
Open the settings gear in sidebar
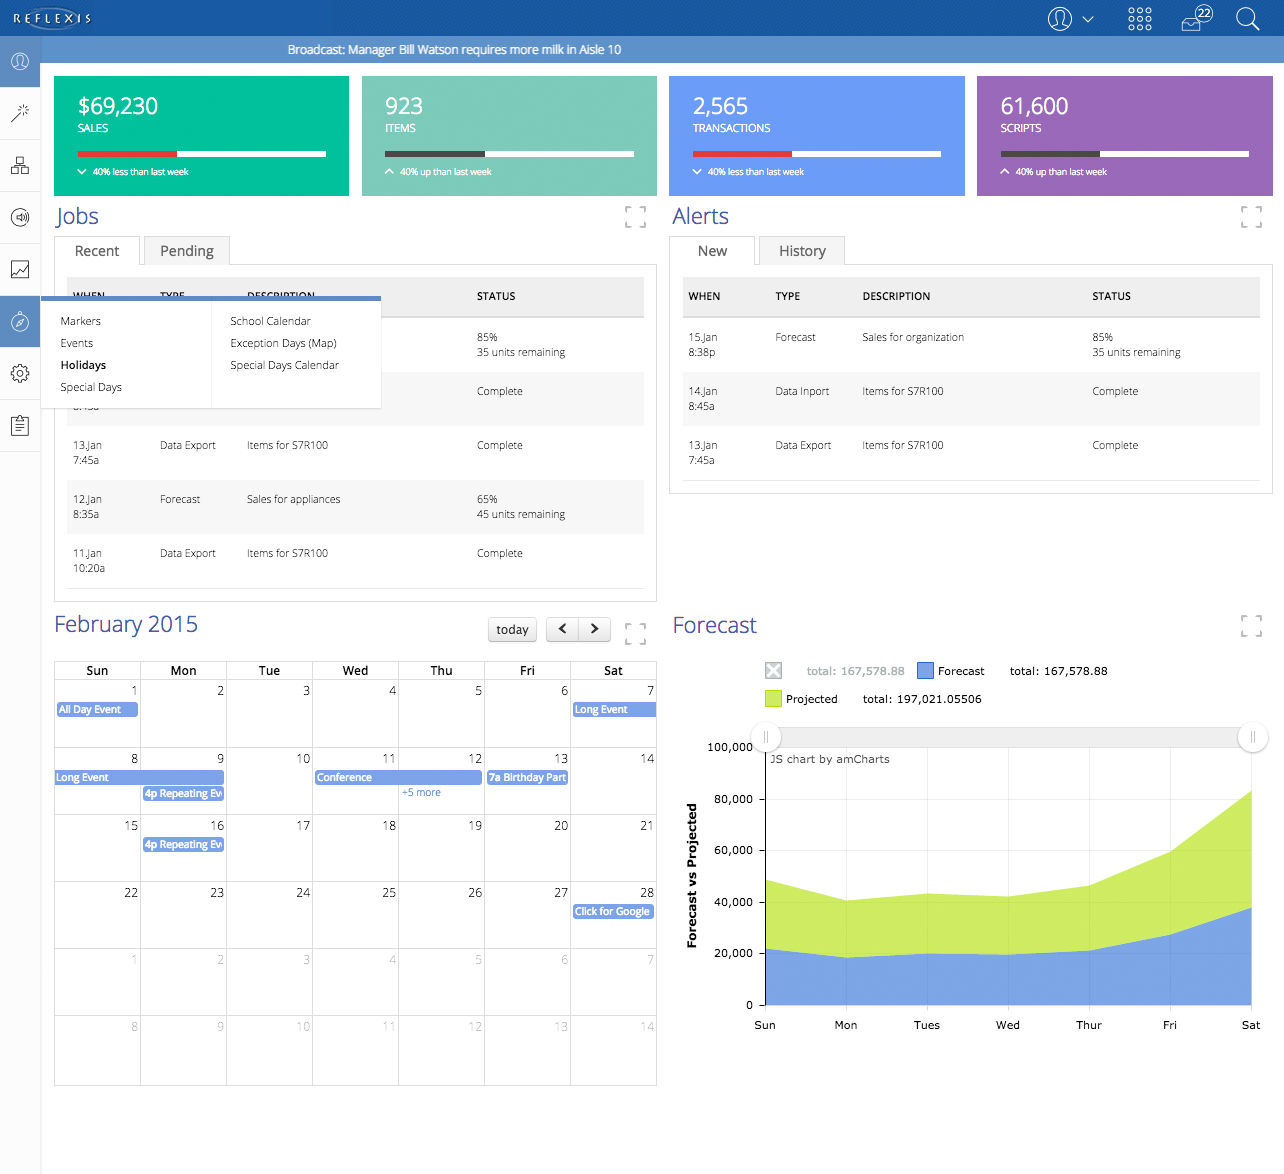point(20,373)
